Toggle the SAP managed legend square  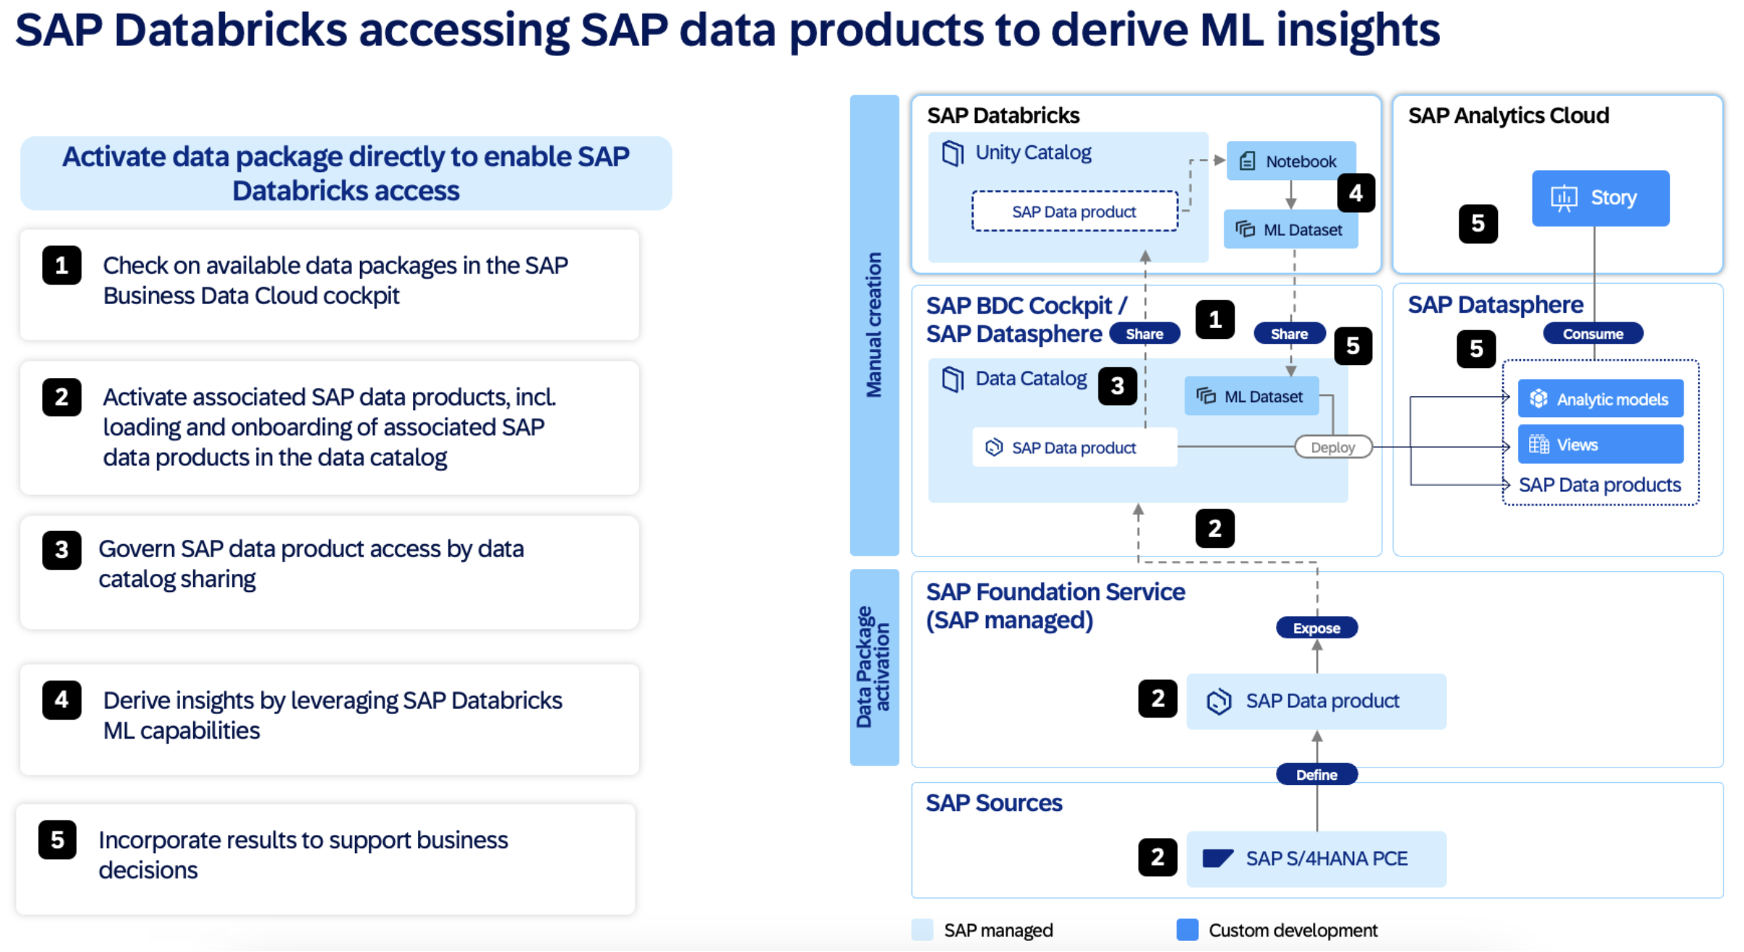click(921, 930)
